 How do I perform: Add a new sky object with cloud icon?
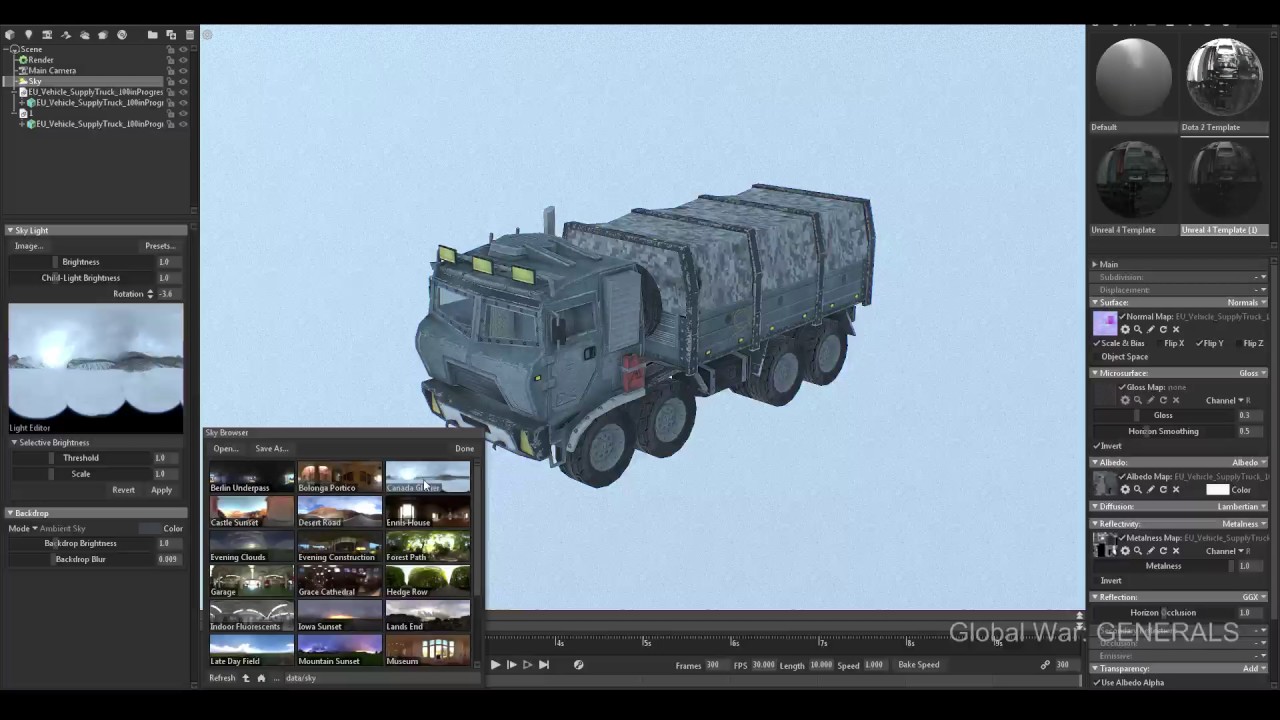tap(85, 35)
